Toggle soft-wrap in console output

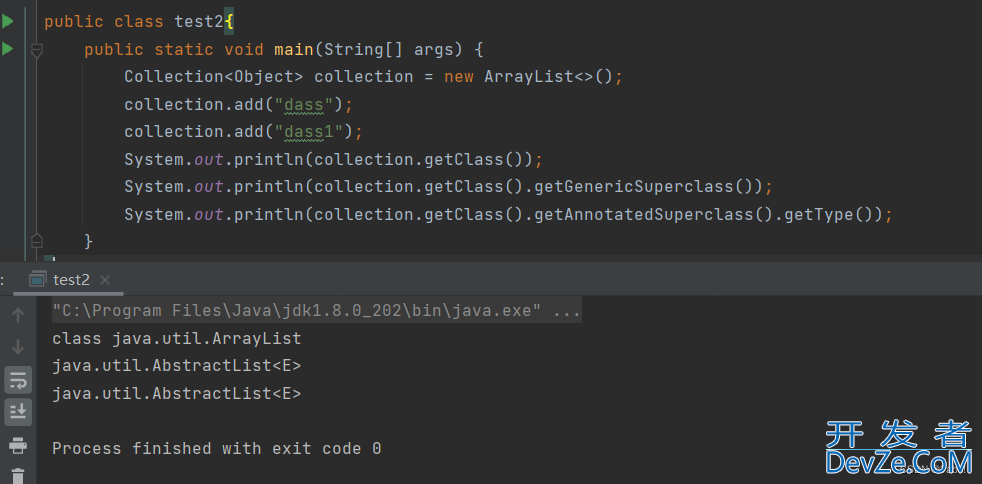pos(18,380)
